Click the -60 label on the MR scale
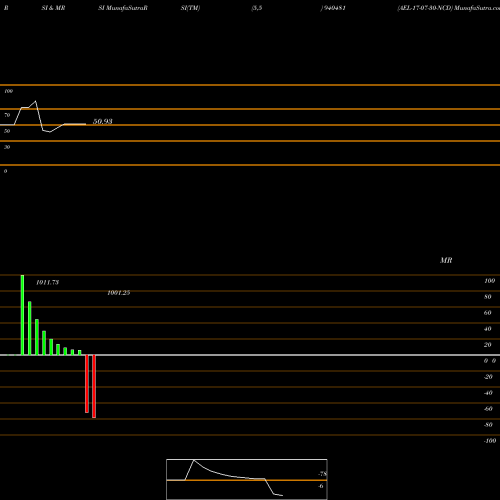The image size is (500, 500). point(488,409)
